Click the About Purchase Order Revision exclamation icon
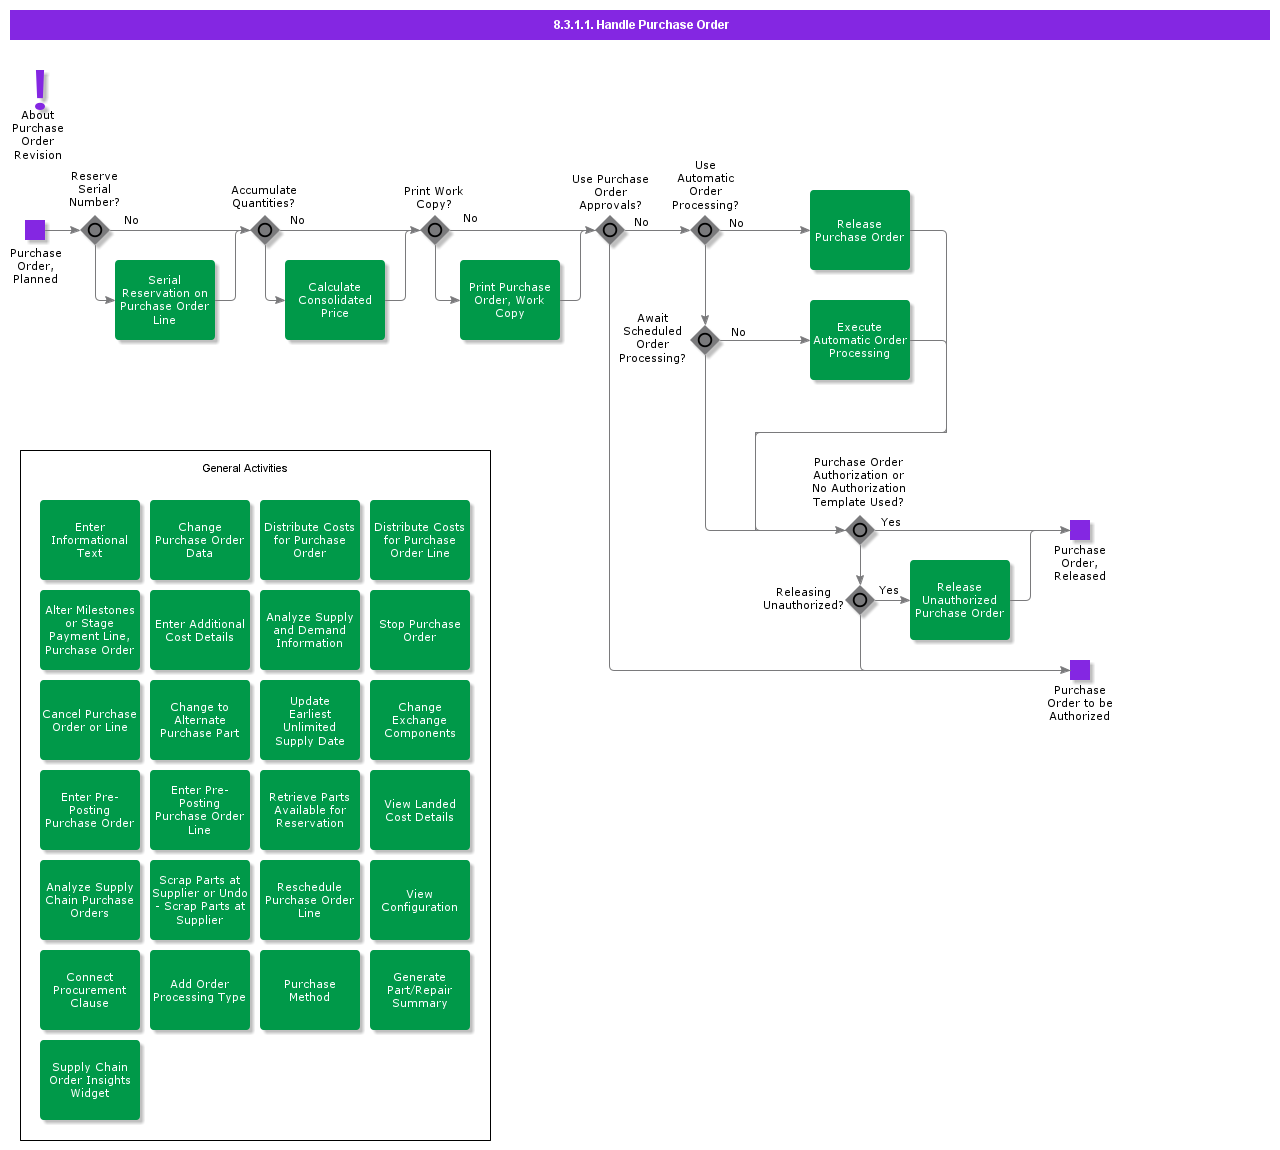The image size is (1280, 1150). coord(40,88)
